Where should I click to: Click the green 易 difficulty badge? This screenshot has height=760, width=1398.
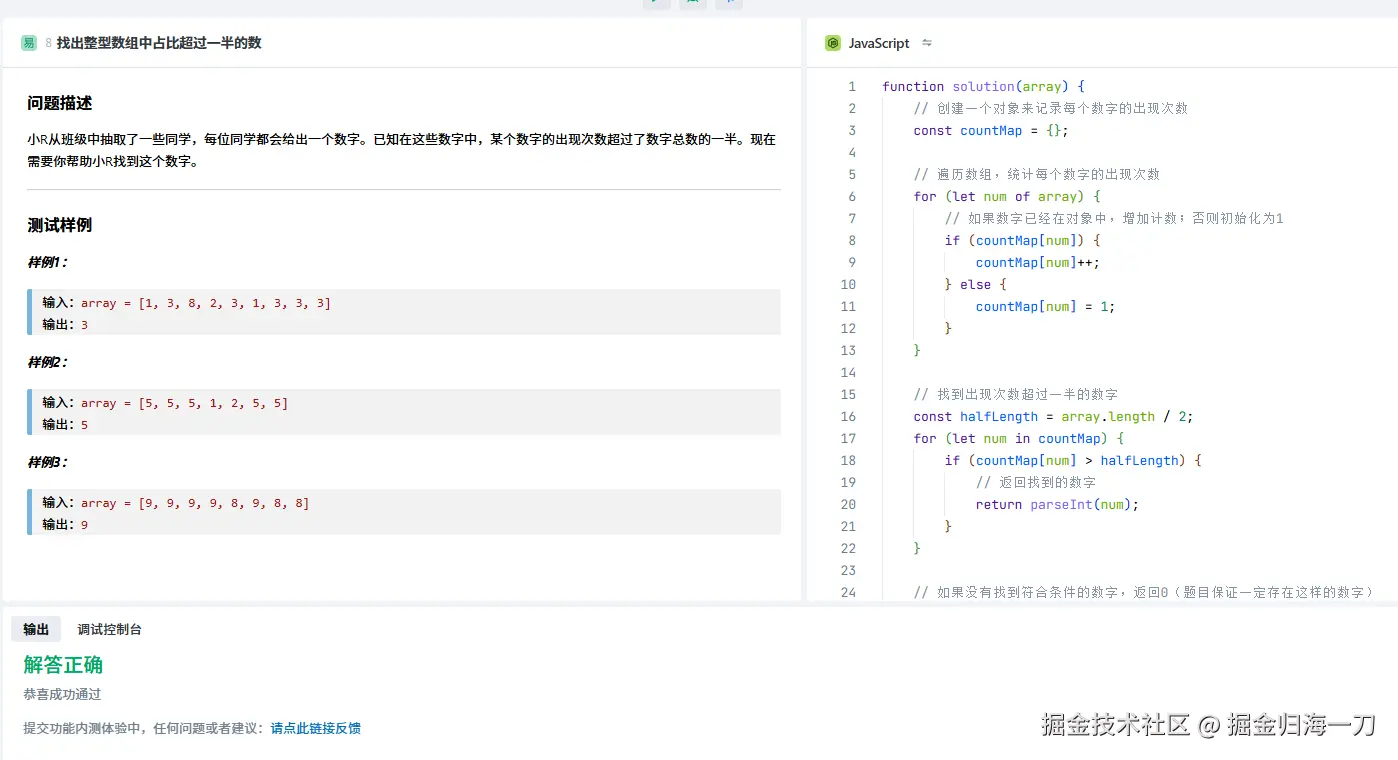(x=29, y=43)
